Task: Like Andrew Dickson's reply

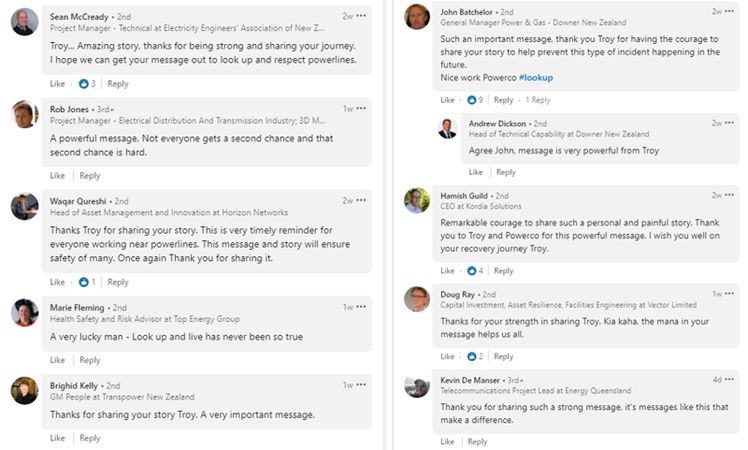Action: [x=477, y=172]
